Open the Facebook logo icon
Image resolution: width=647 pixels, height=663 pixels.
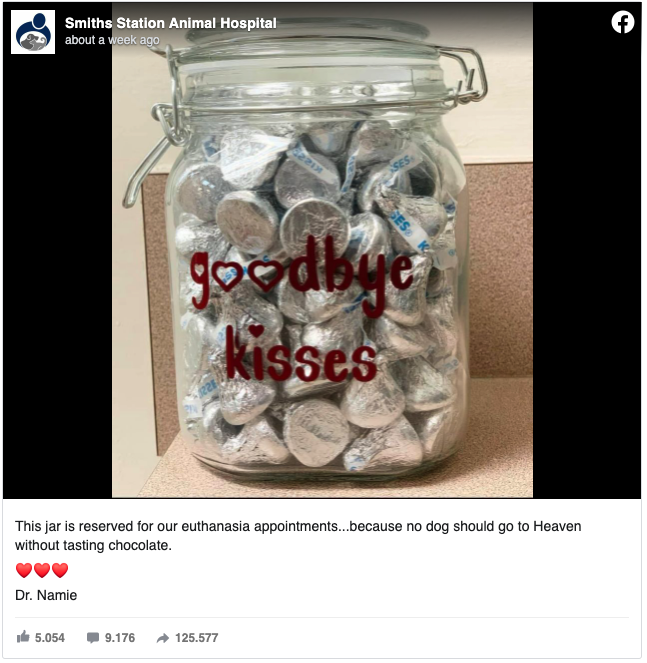[622, 22]
